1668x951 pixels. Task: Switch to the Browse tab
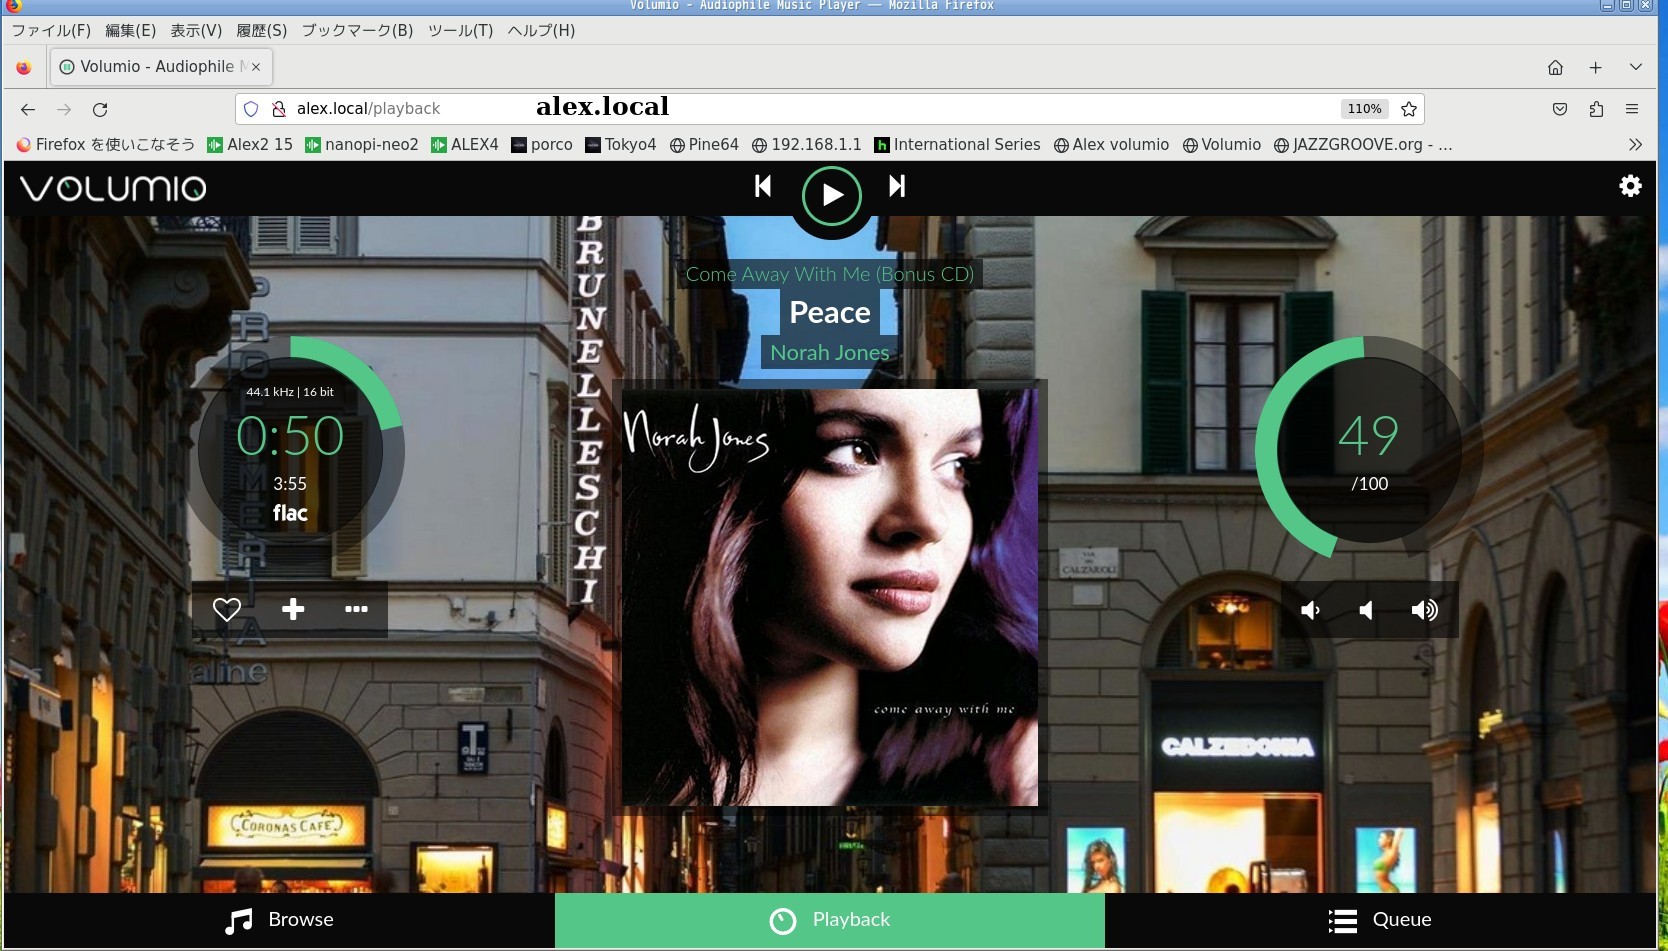pos(279,920)
